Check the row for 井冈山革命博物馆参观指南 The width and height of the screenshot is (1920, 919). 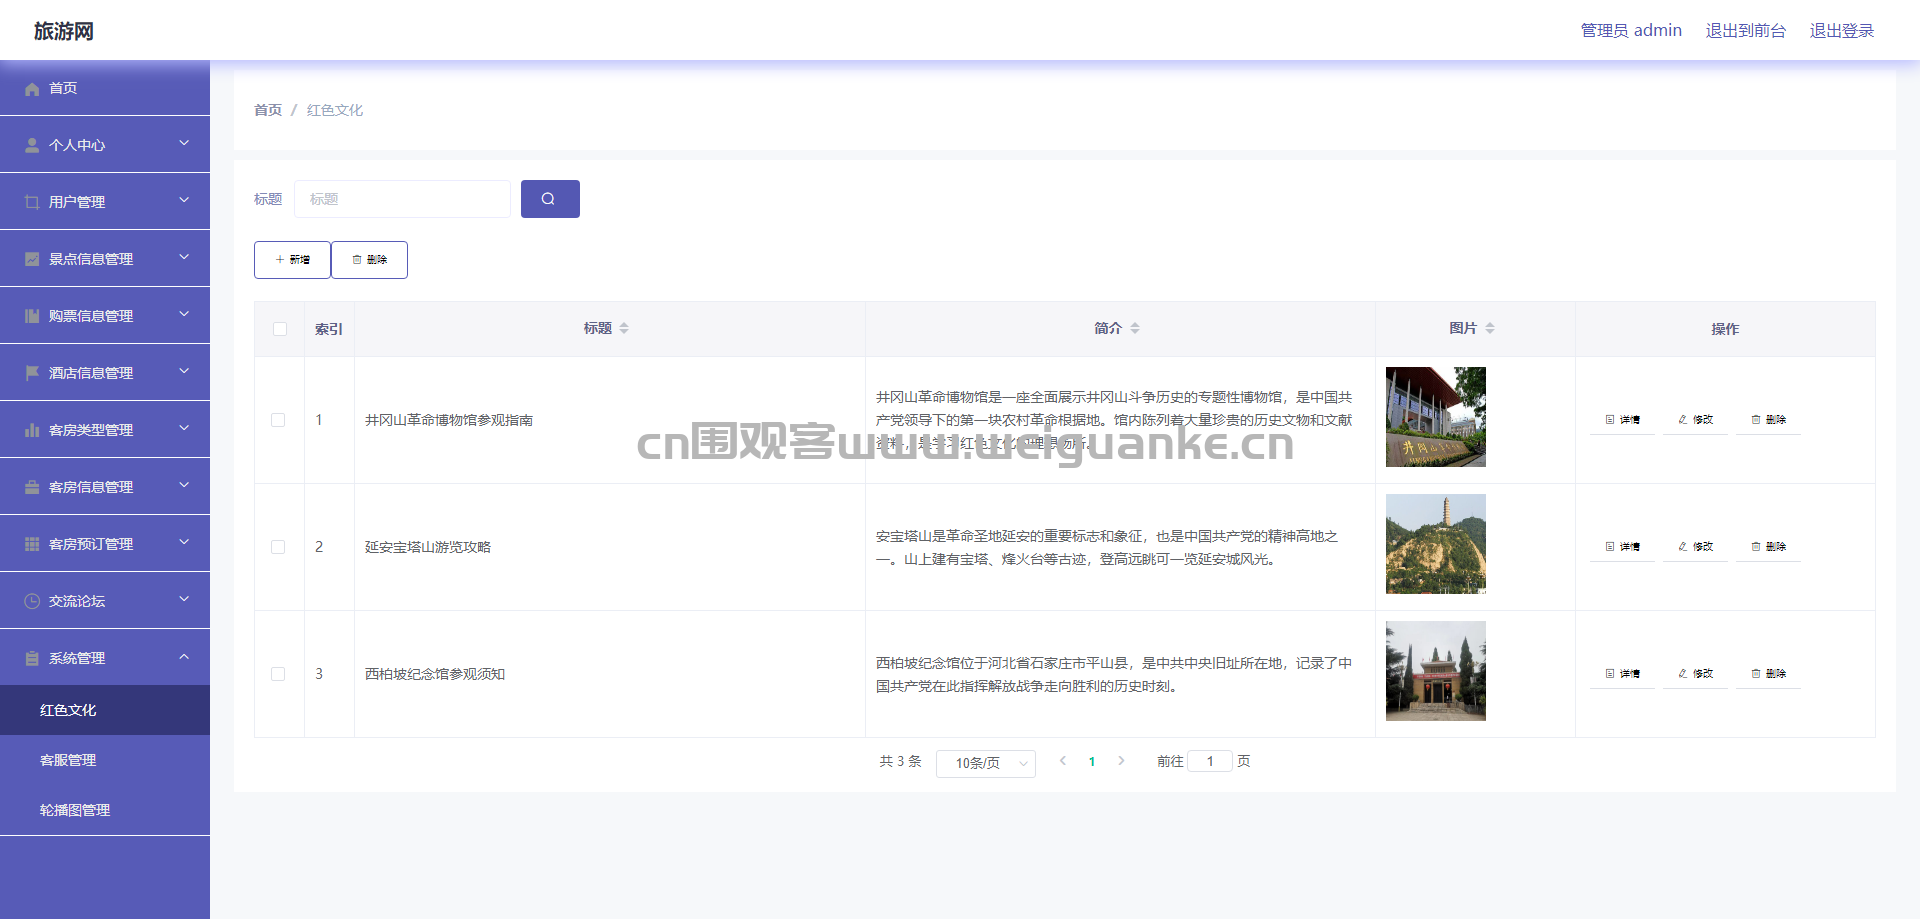click(278, 420)
